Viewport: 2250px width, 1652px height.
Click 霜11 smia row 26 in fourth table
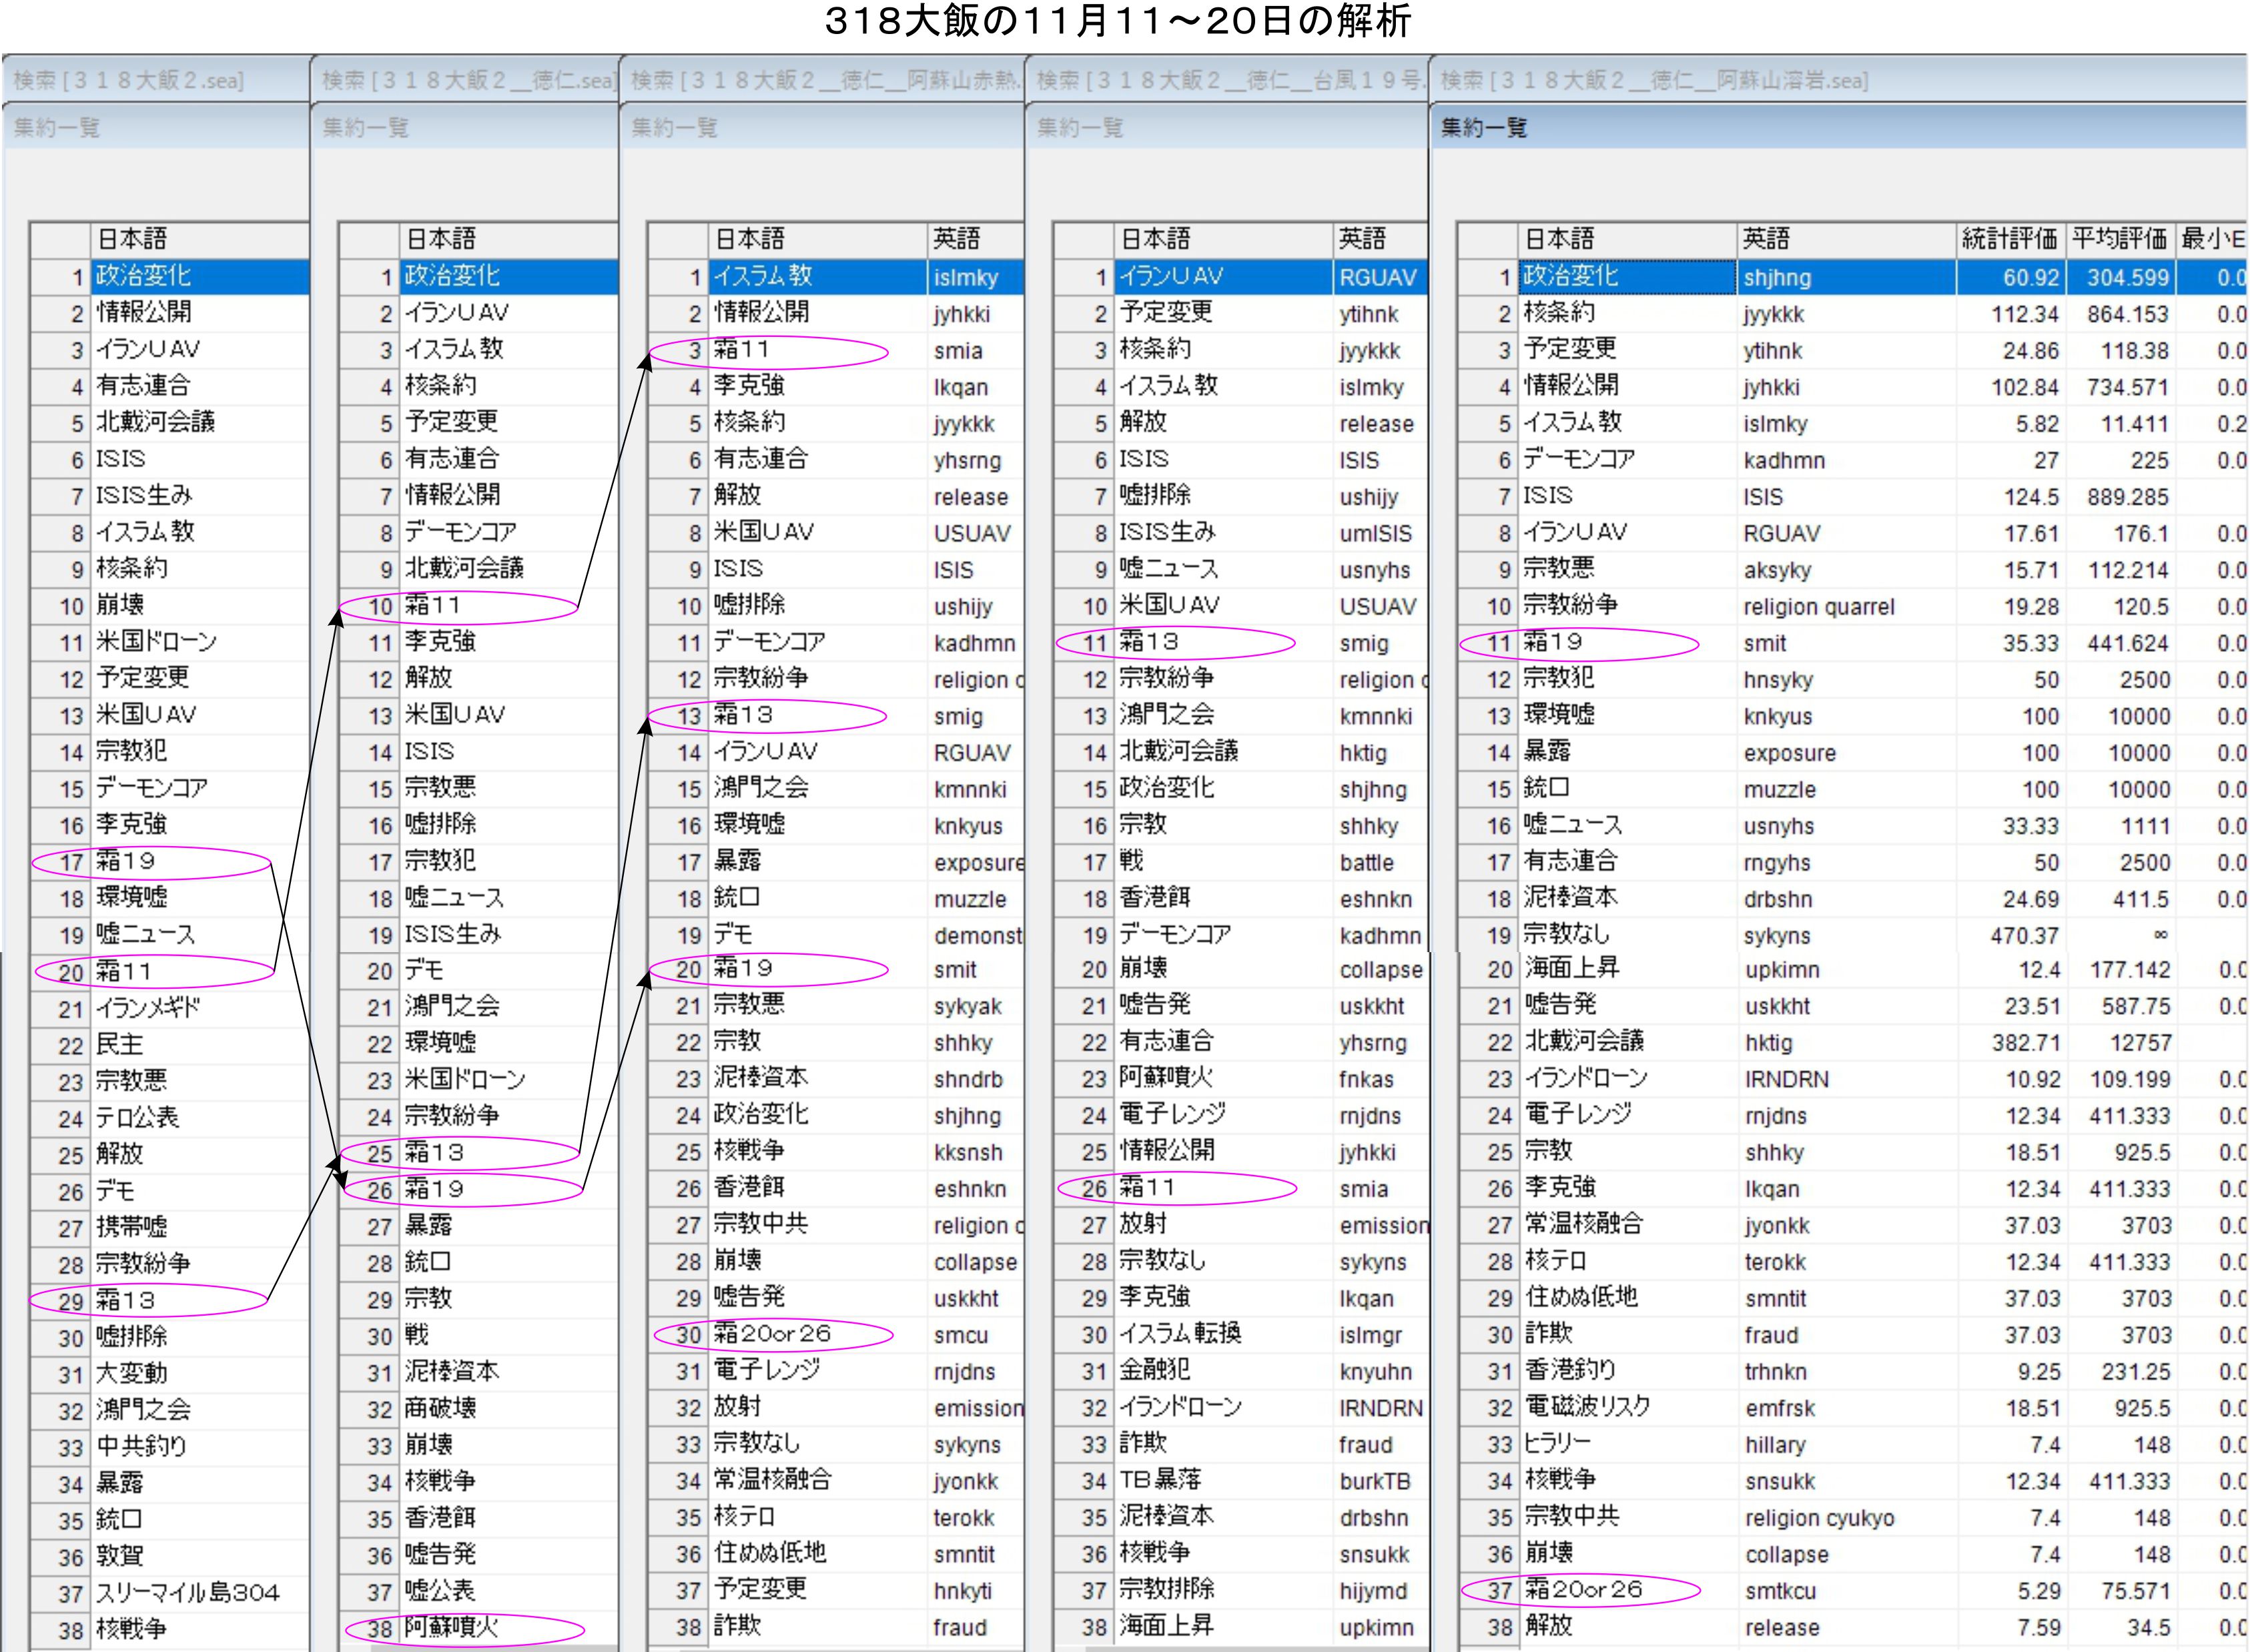point(1147,1189)
